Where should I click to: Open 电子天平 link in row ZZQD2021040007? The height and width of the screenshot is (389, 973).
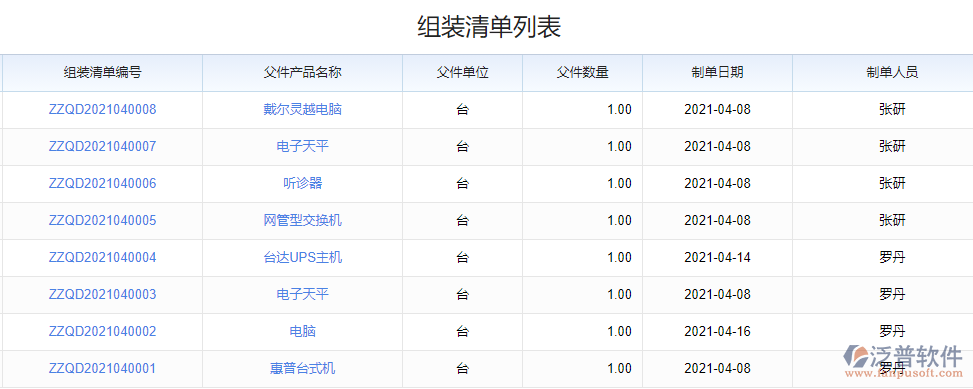pos(303,146)
